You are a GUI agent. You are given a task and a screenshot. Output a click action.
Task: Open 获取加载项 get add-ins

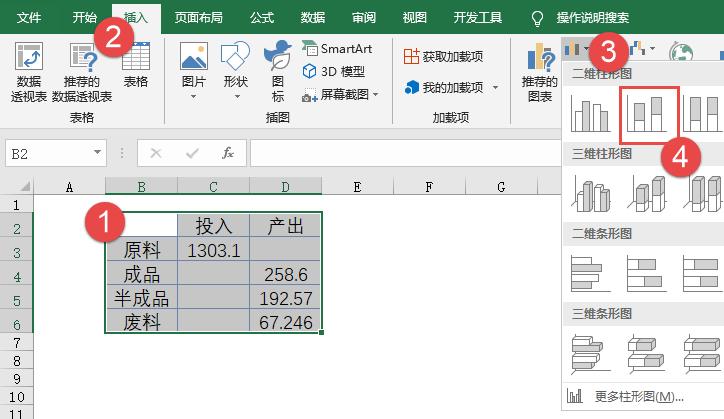coord(443,56)
